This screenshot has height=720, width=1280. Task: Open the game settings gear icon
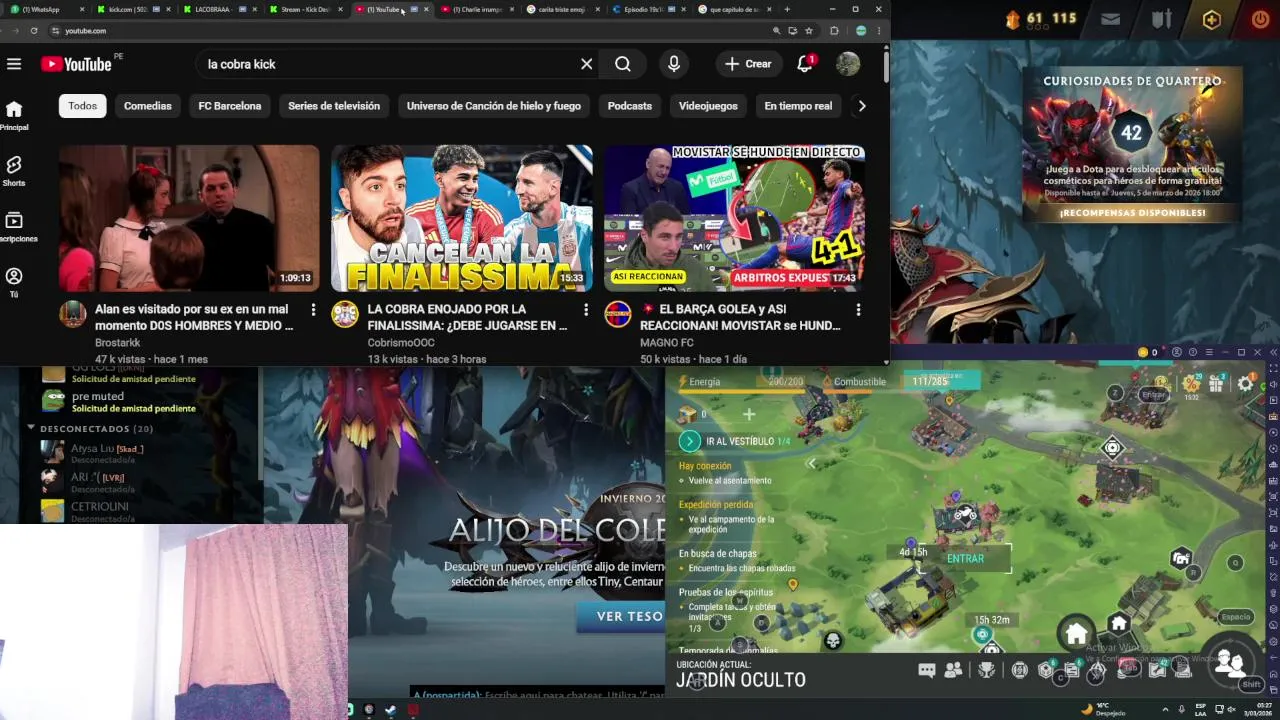[1245, 383]
